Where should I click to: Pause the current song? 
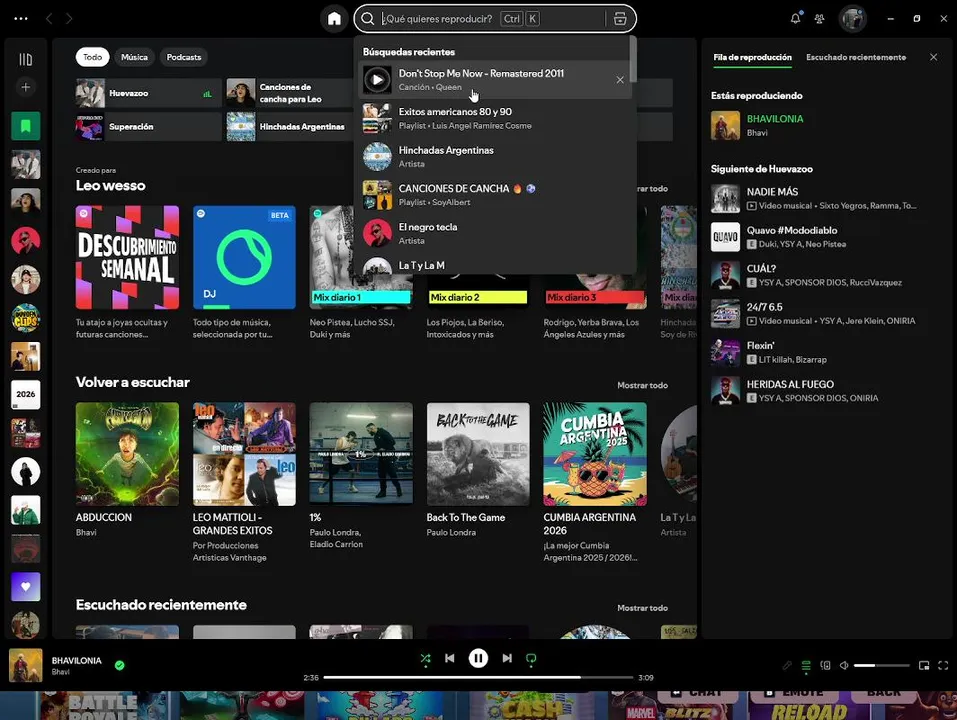tap(478, 658)
